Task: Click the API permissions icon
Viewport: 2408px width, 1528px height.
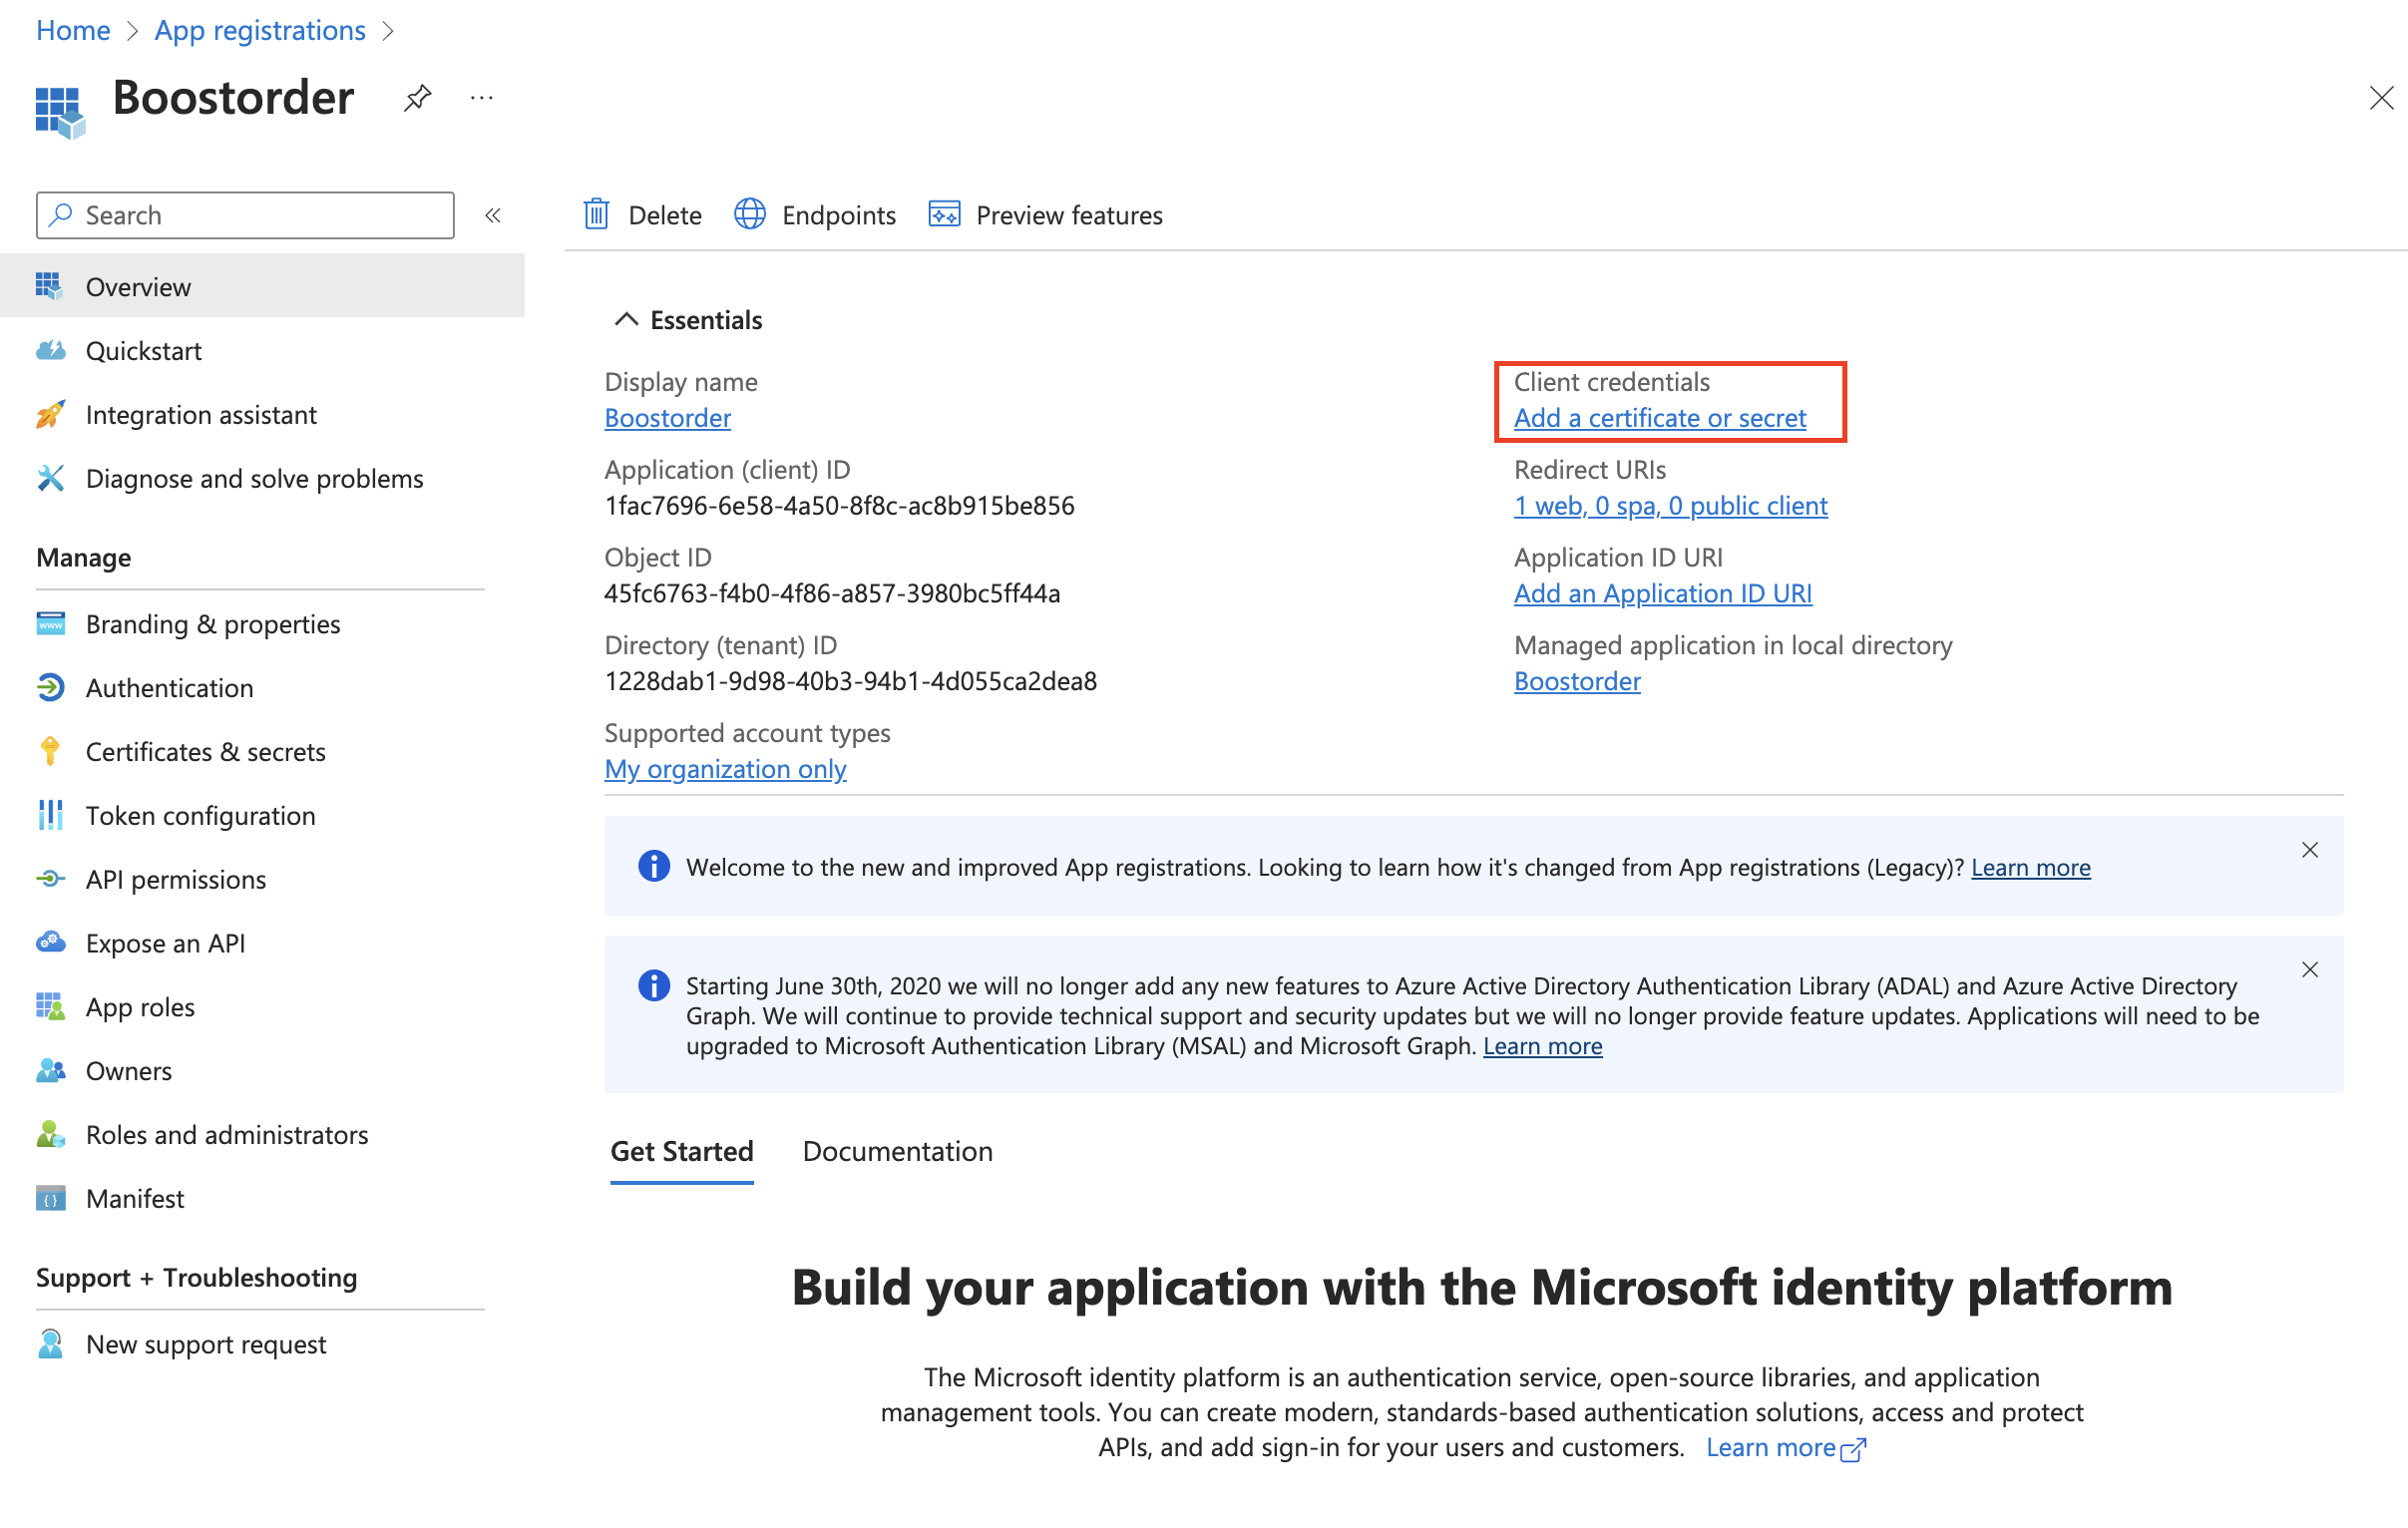Action: tap(50, 879)
